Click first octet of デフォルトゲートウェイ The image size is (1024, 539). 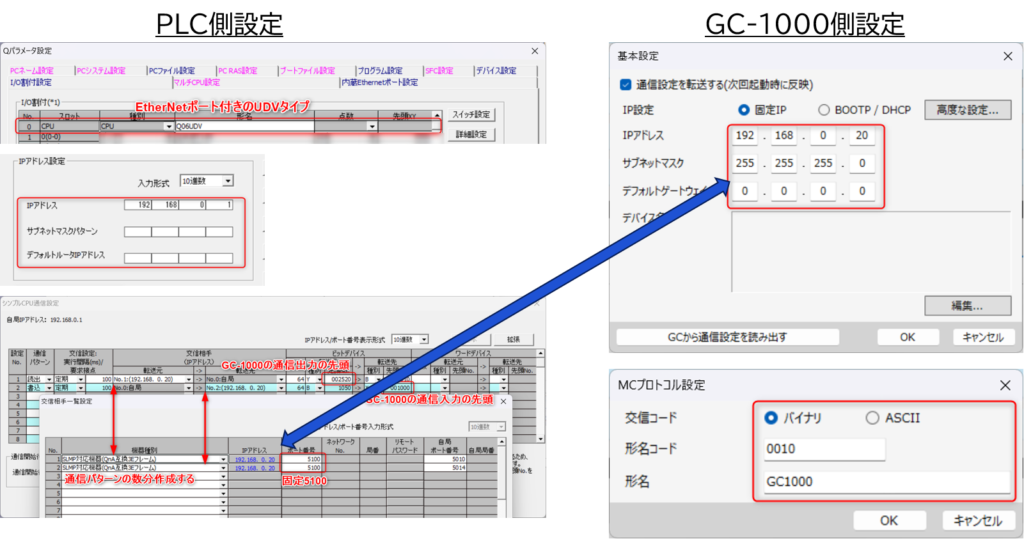coord(744,191)
